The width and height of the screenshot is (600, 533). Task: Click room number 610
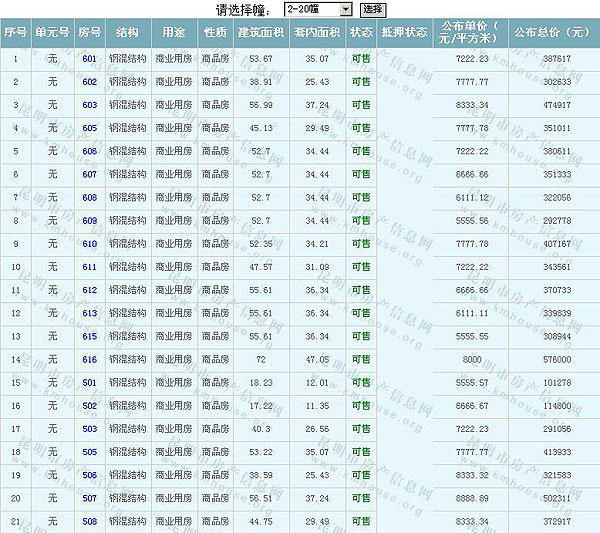(90, 243)
